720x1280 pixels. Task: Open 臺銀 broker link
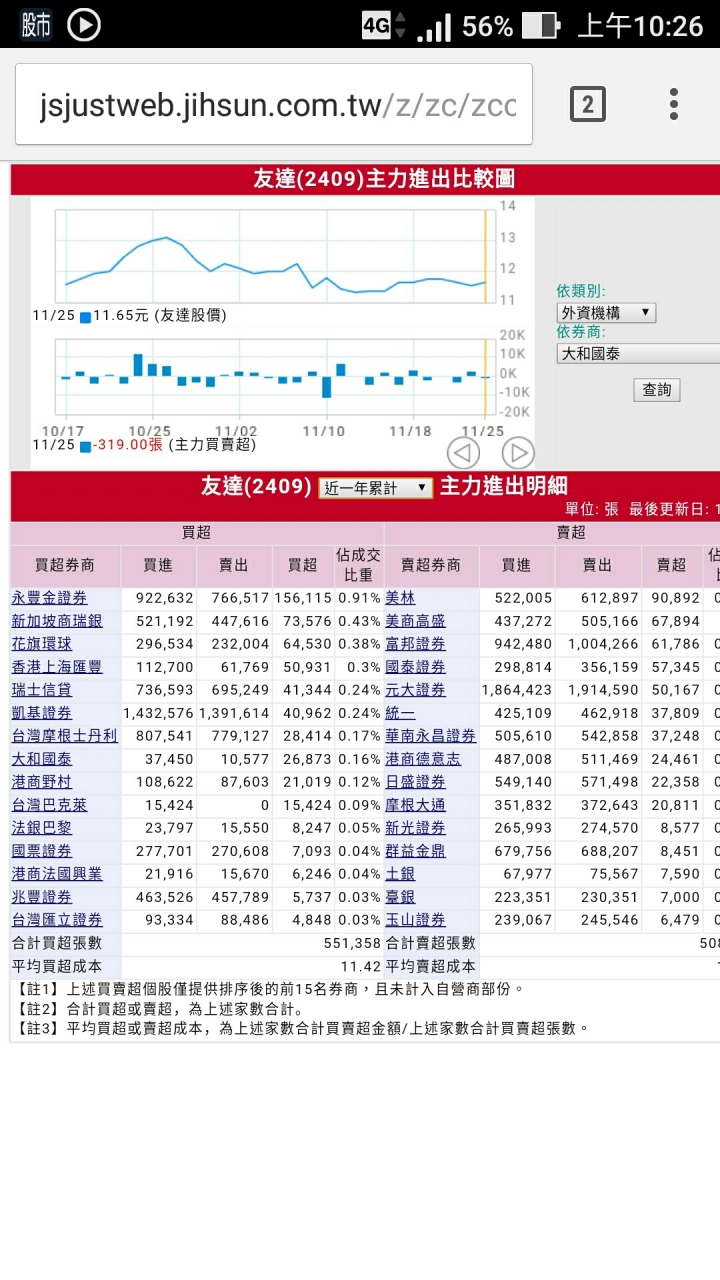pos(400,897)
